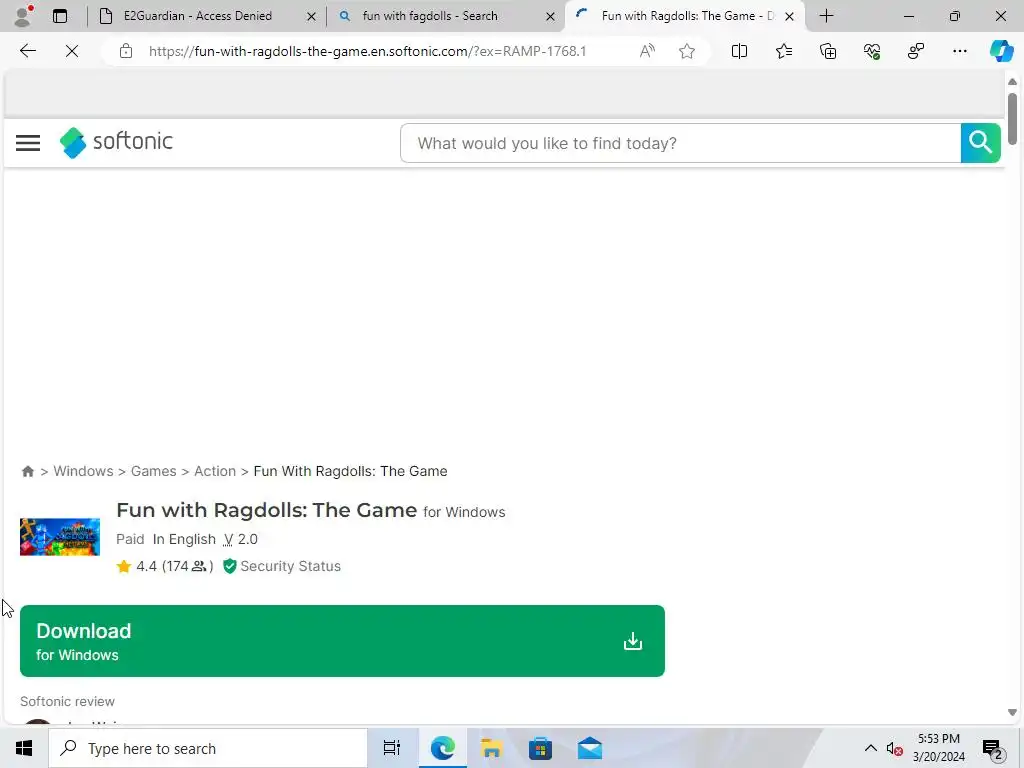Screen dimensions: 1024x768
Task: Close the E2Guardian tab
Action: [x=312, y=16]
